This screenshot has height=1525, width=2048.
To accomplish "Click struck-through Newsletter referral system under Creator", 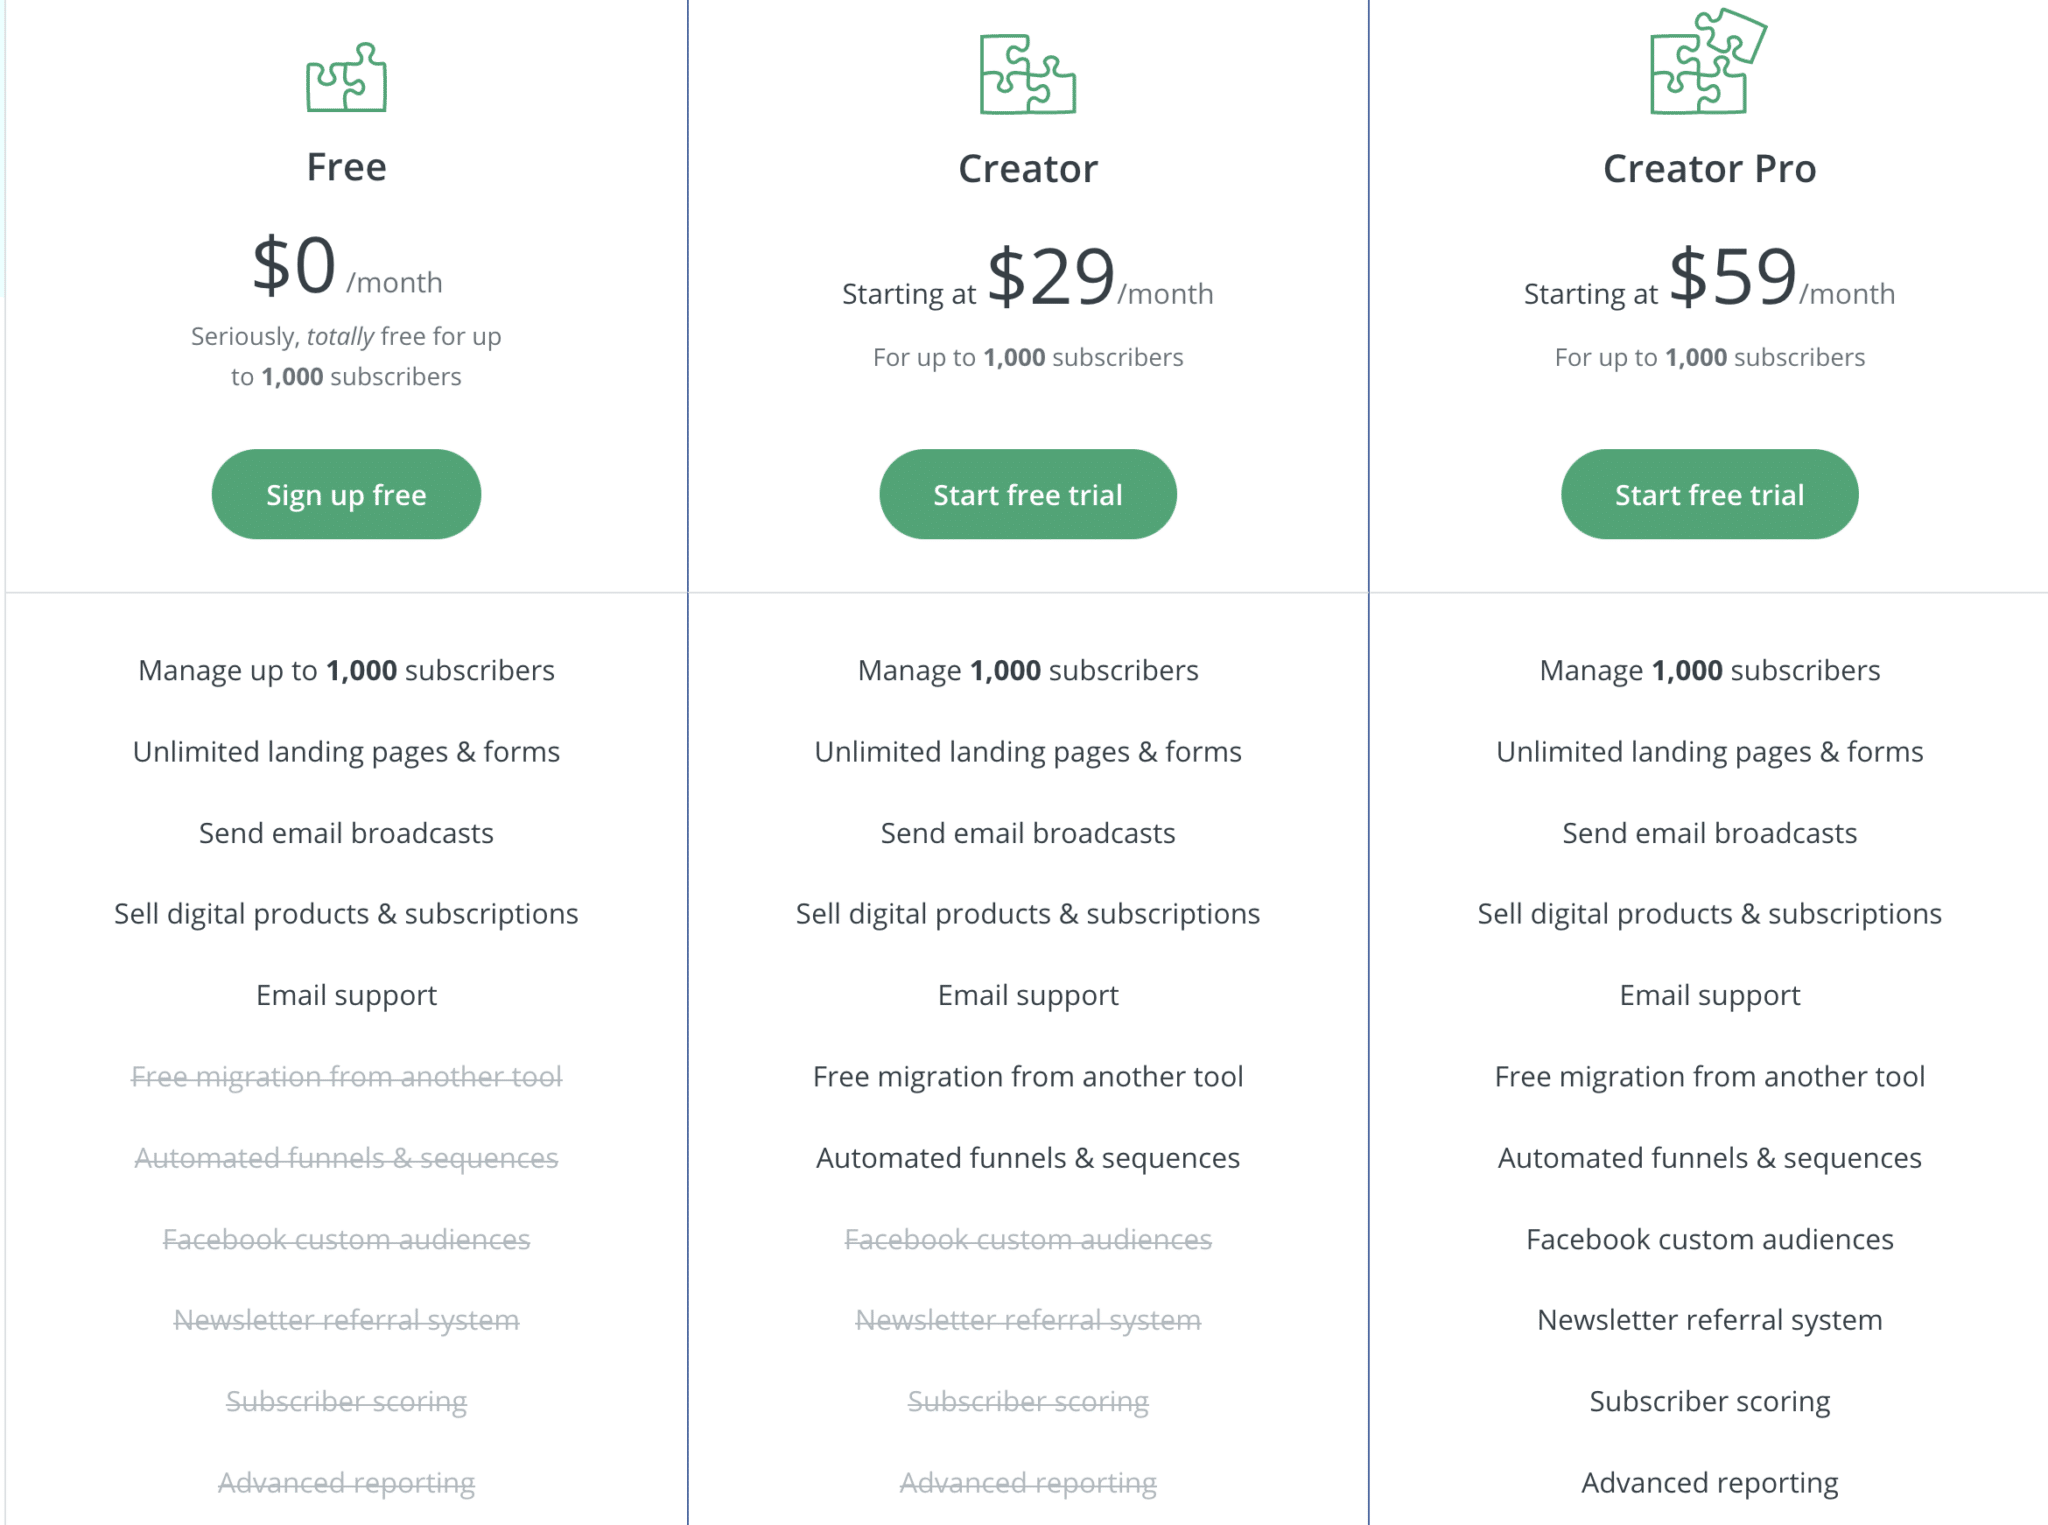I will 1028,1320.
